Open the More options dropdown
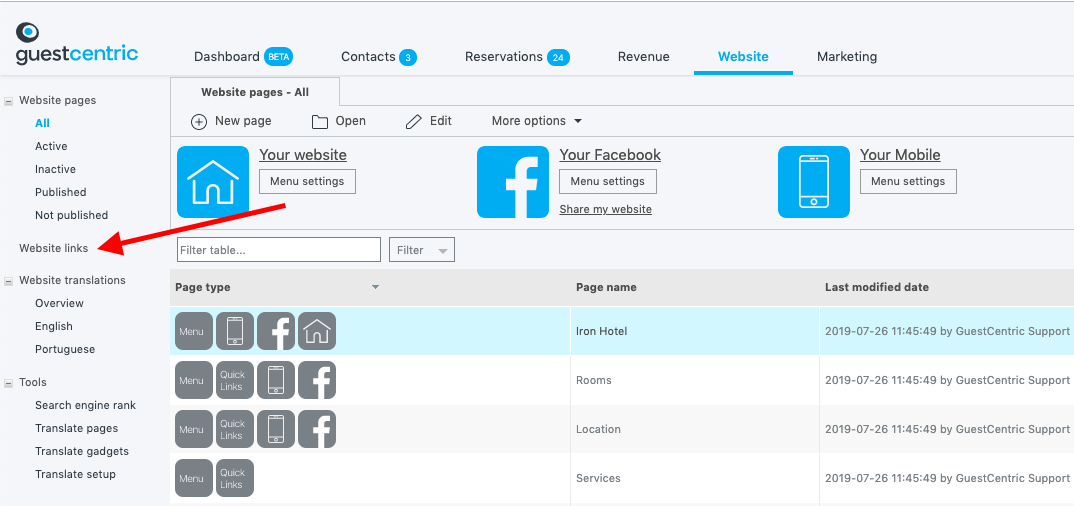Viewport: 1074px width, 506px height. (x=536, y=121)
